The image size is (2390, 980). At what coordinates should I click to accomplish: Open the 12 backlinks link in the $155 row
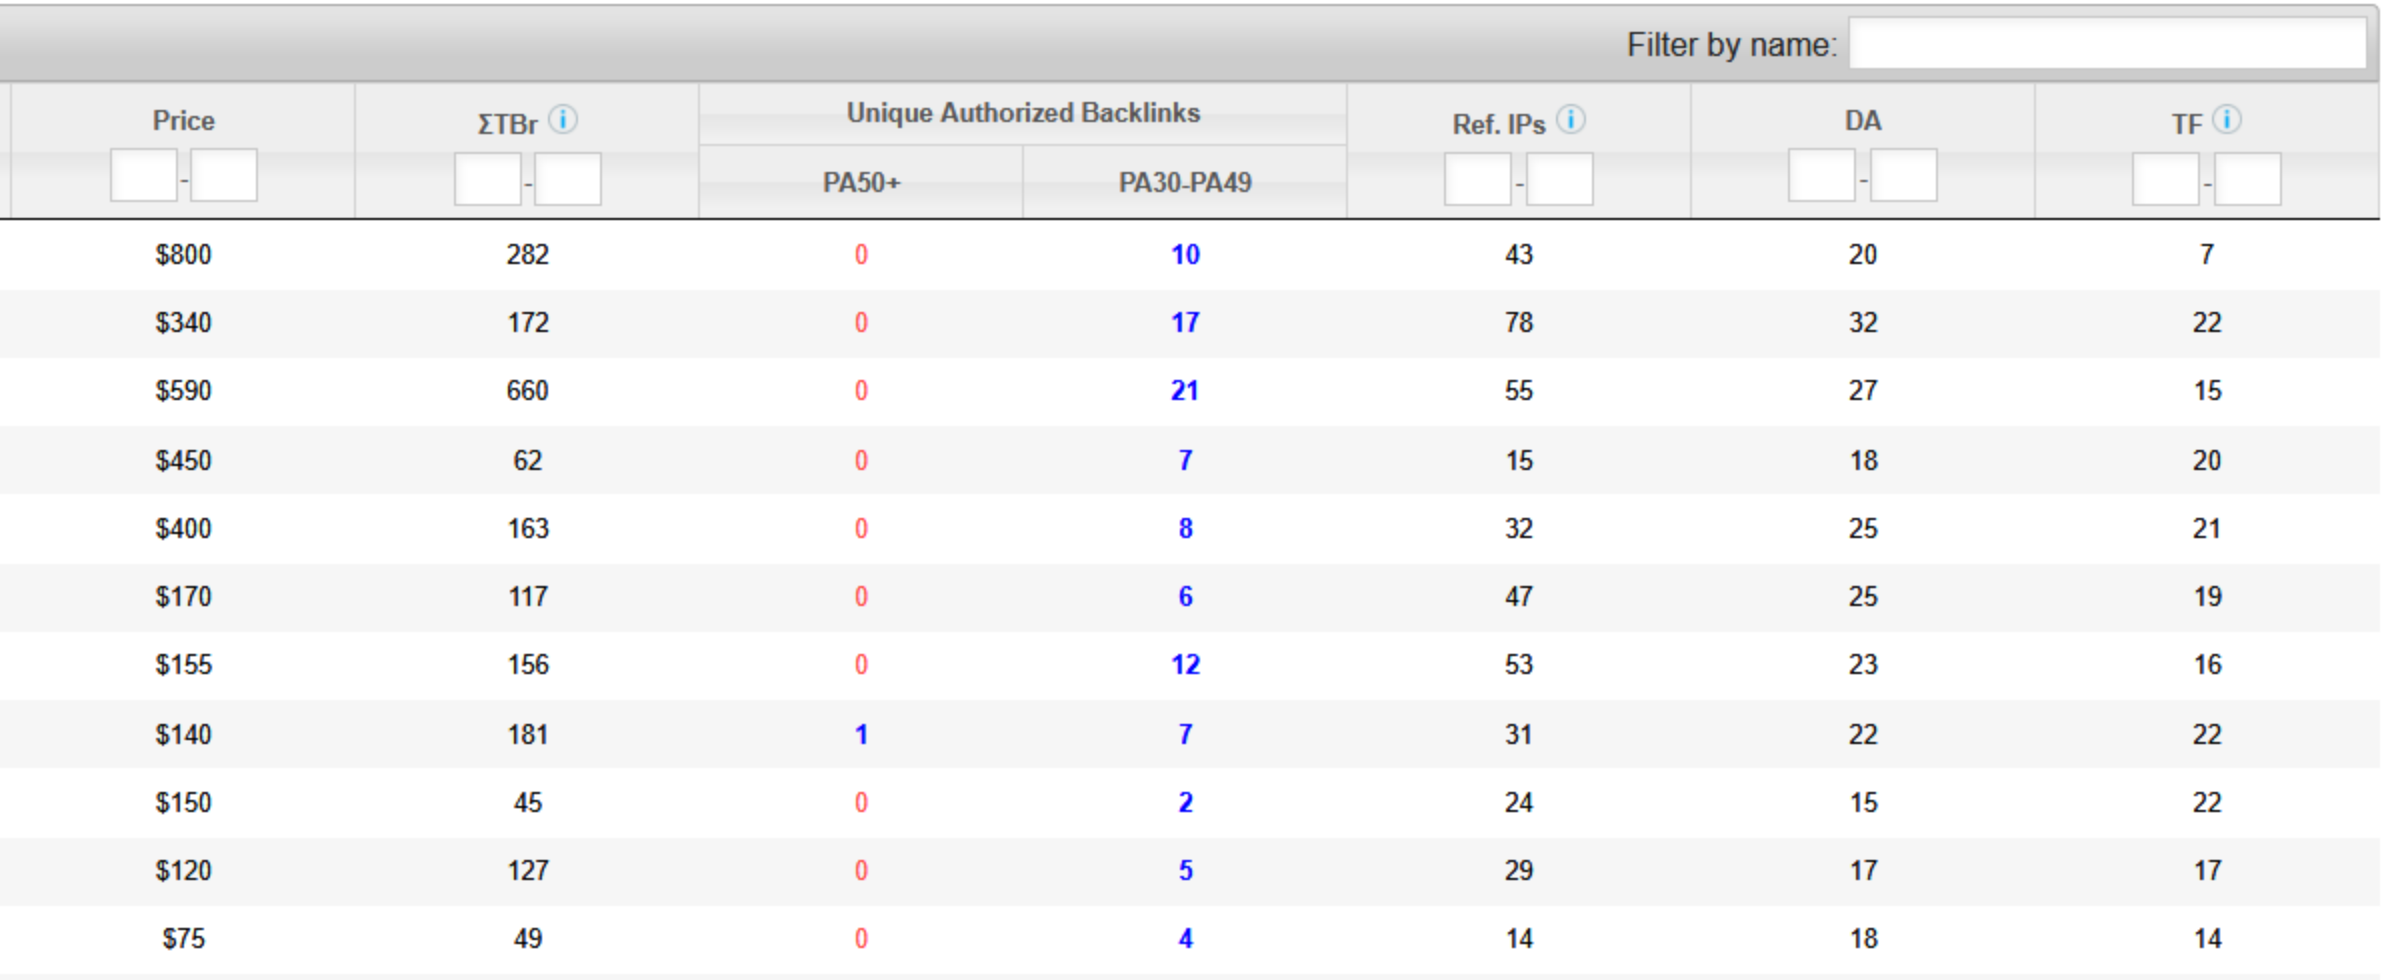[1185, 664]
